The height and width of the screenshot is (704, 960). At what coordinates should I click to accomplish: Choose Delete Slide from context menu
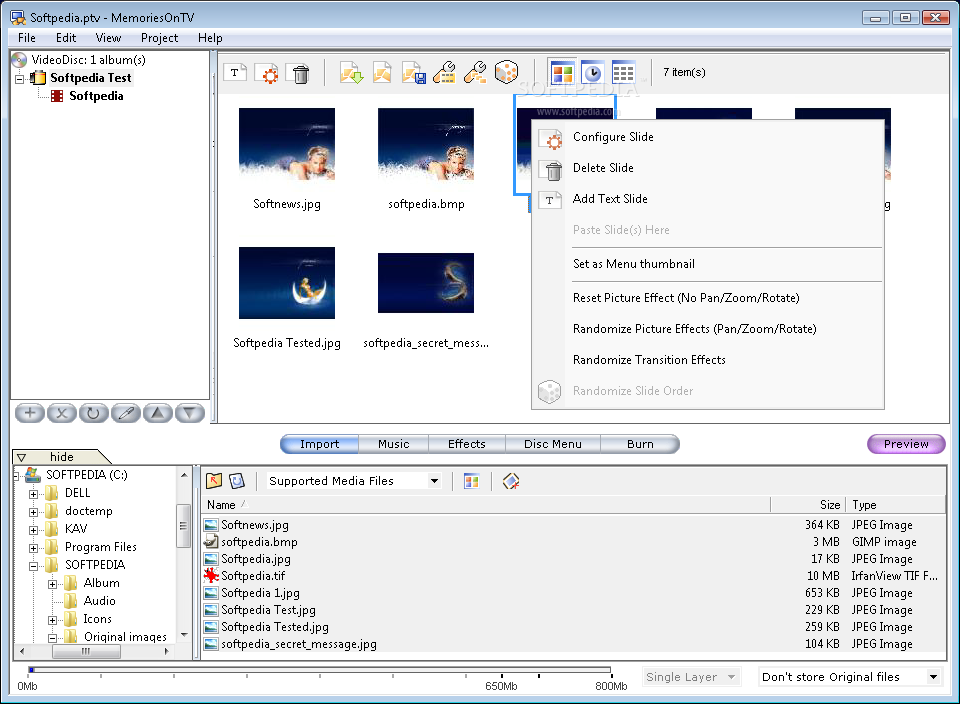pos(708,168)
